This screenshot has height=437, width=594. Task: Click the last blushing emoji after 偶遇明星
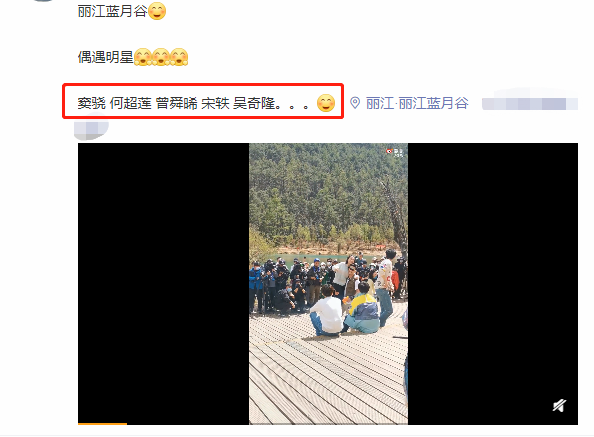click(x=179, y=57)
